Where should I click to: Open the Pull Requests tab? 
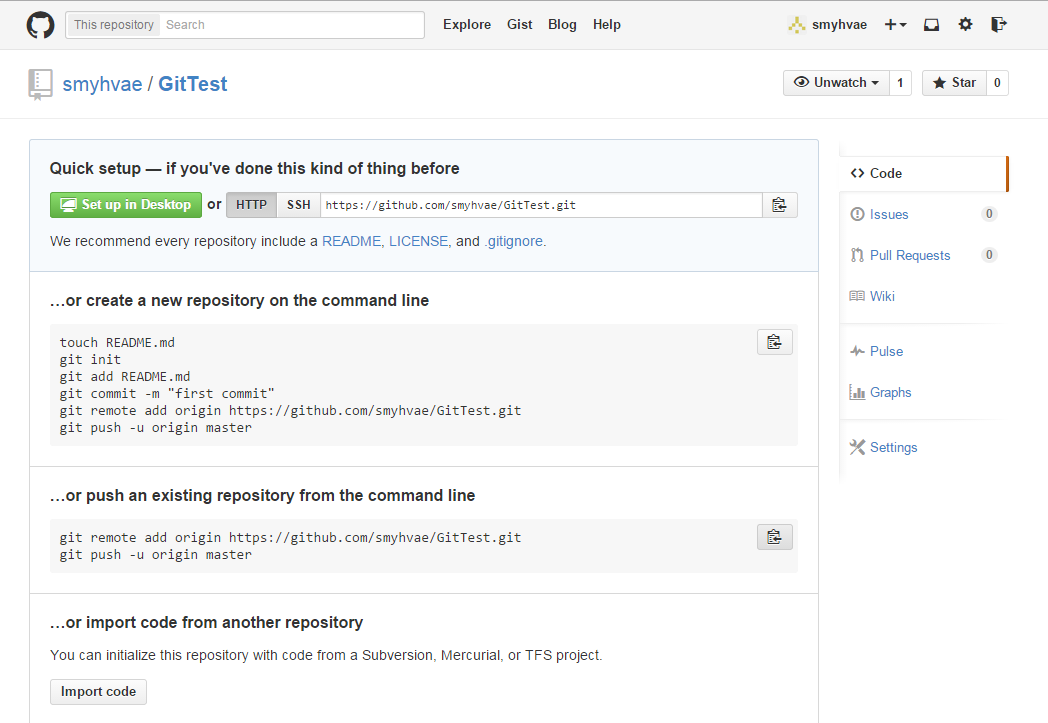click(x=922, y=255)
